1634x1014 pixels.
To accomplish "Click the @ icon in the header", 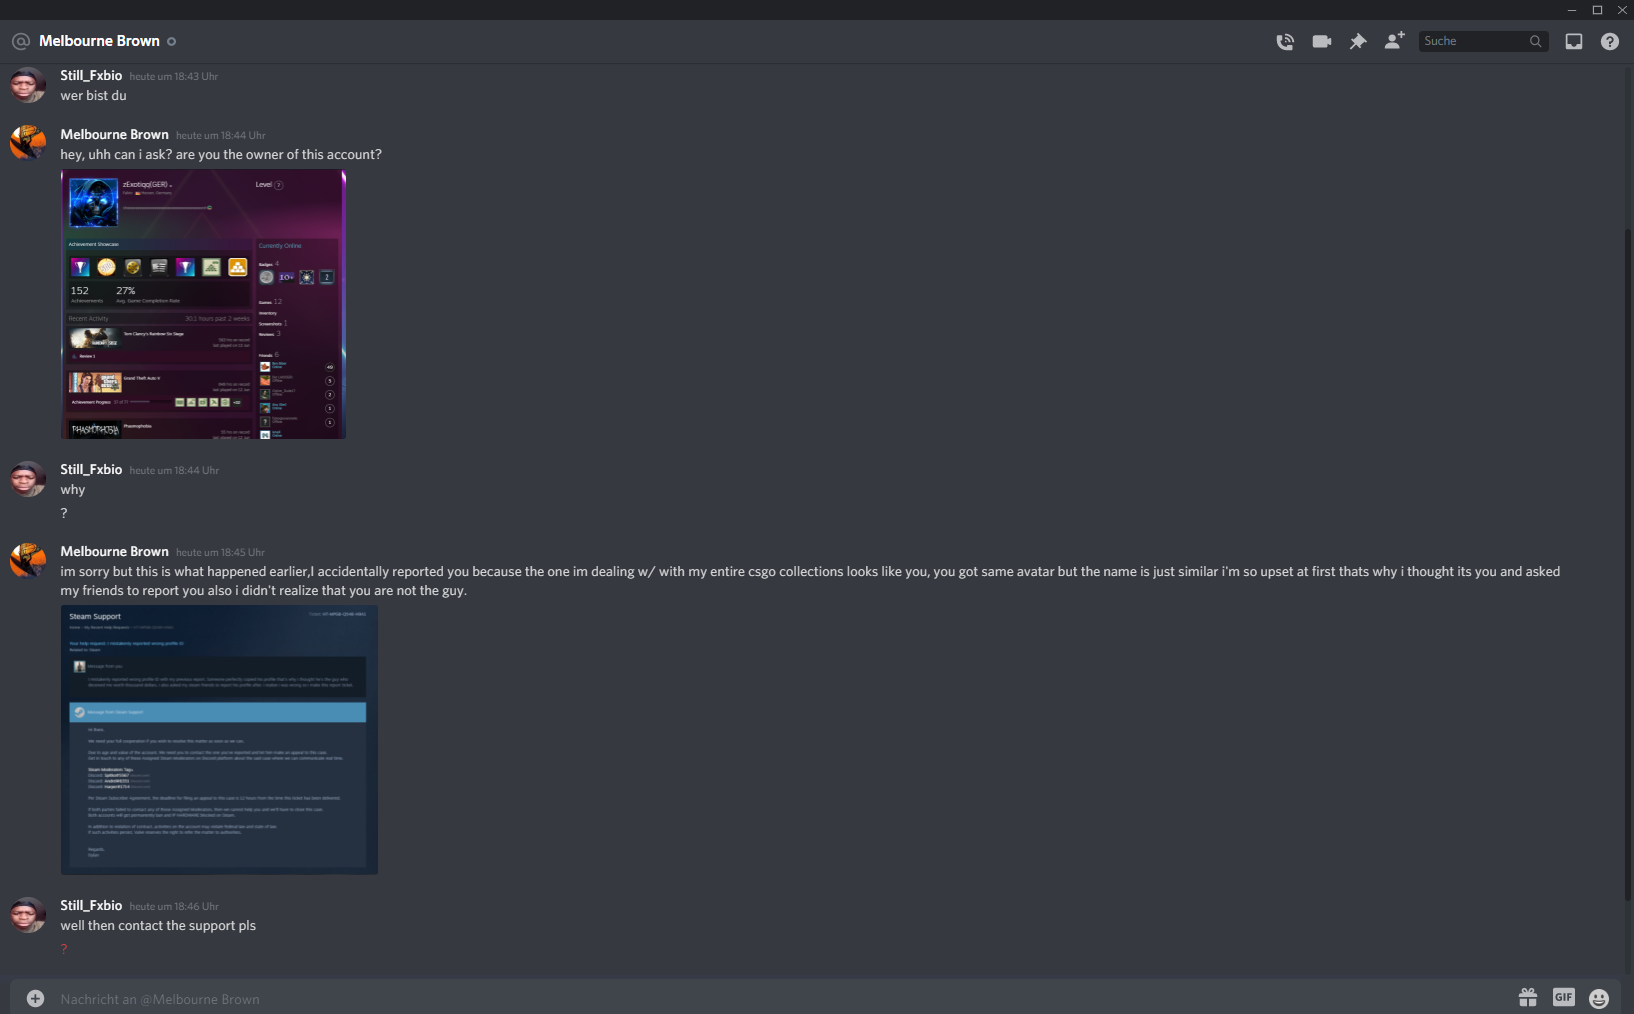I will point(21,41).
